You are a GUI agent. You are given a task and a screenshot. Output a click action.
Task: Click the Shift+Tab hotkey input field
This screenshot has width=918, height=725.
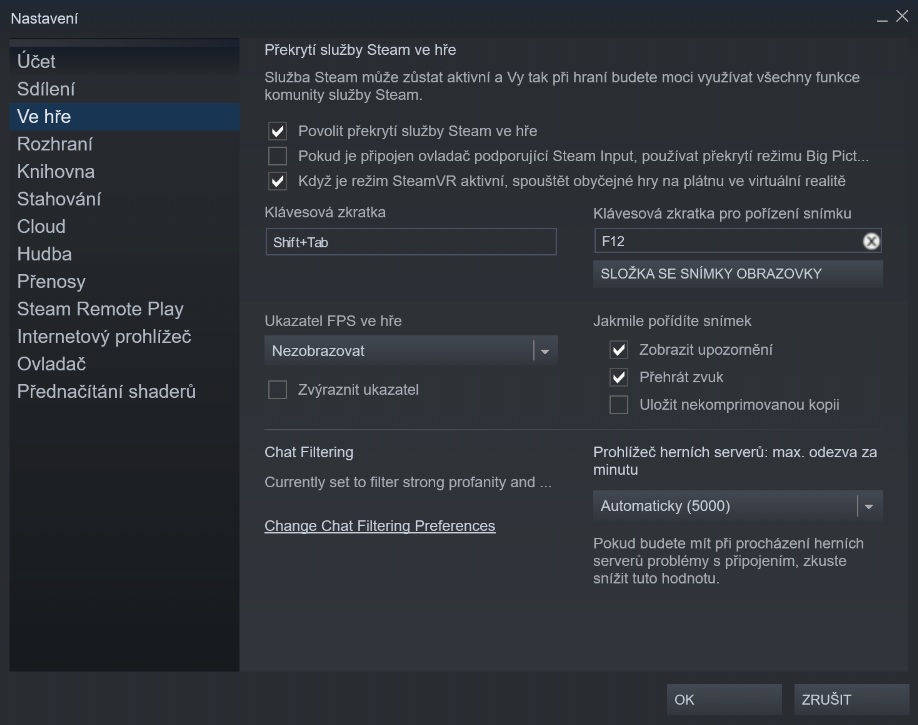click(x=410, y=240)
